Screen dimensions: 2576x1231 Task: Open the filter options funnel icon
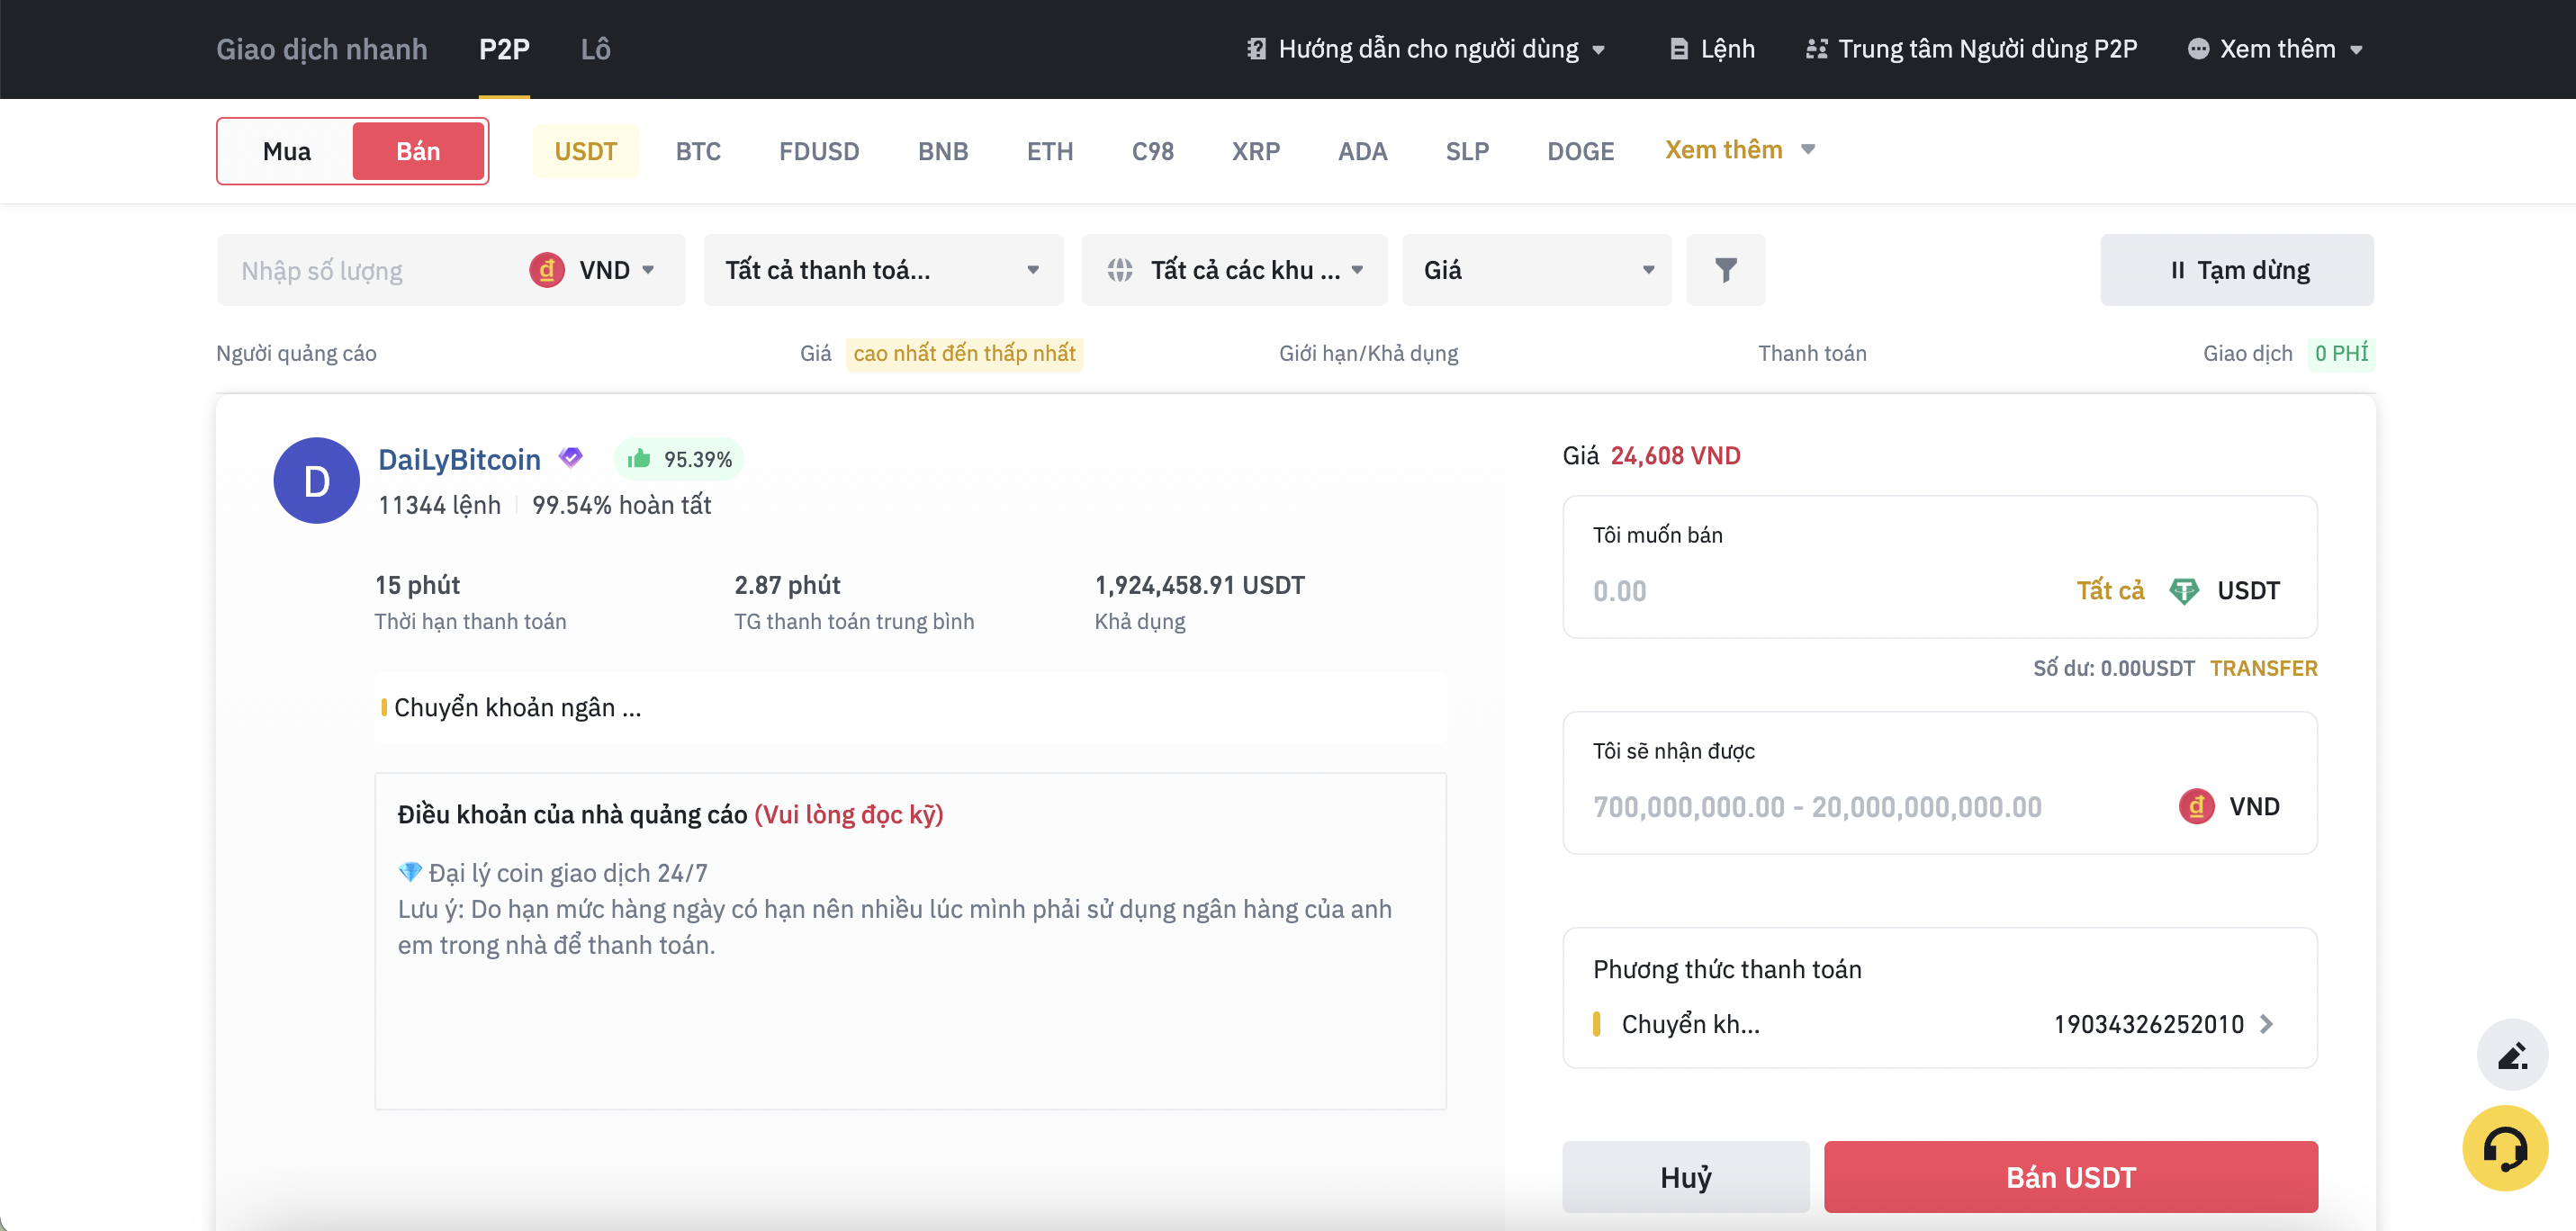tap(1726, 269)
